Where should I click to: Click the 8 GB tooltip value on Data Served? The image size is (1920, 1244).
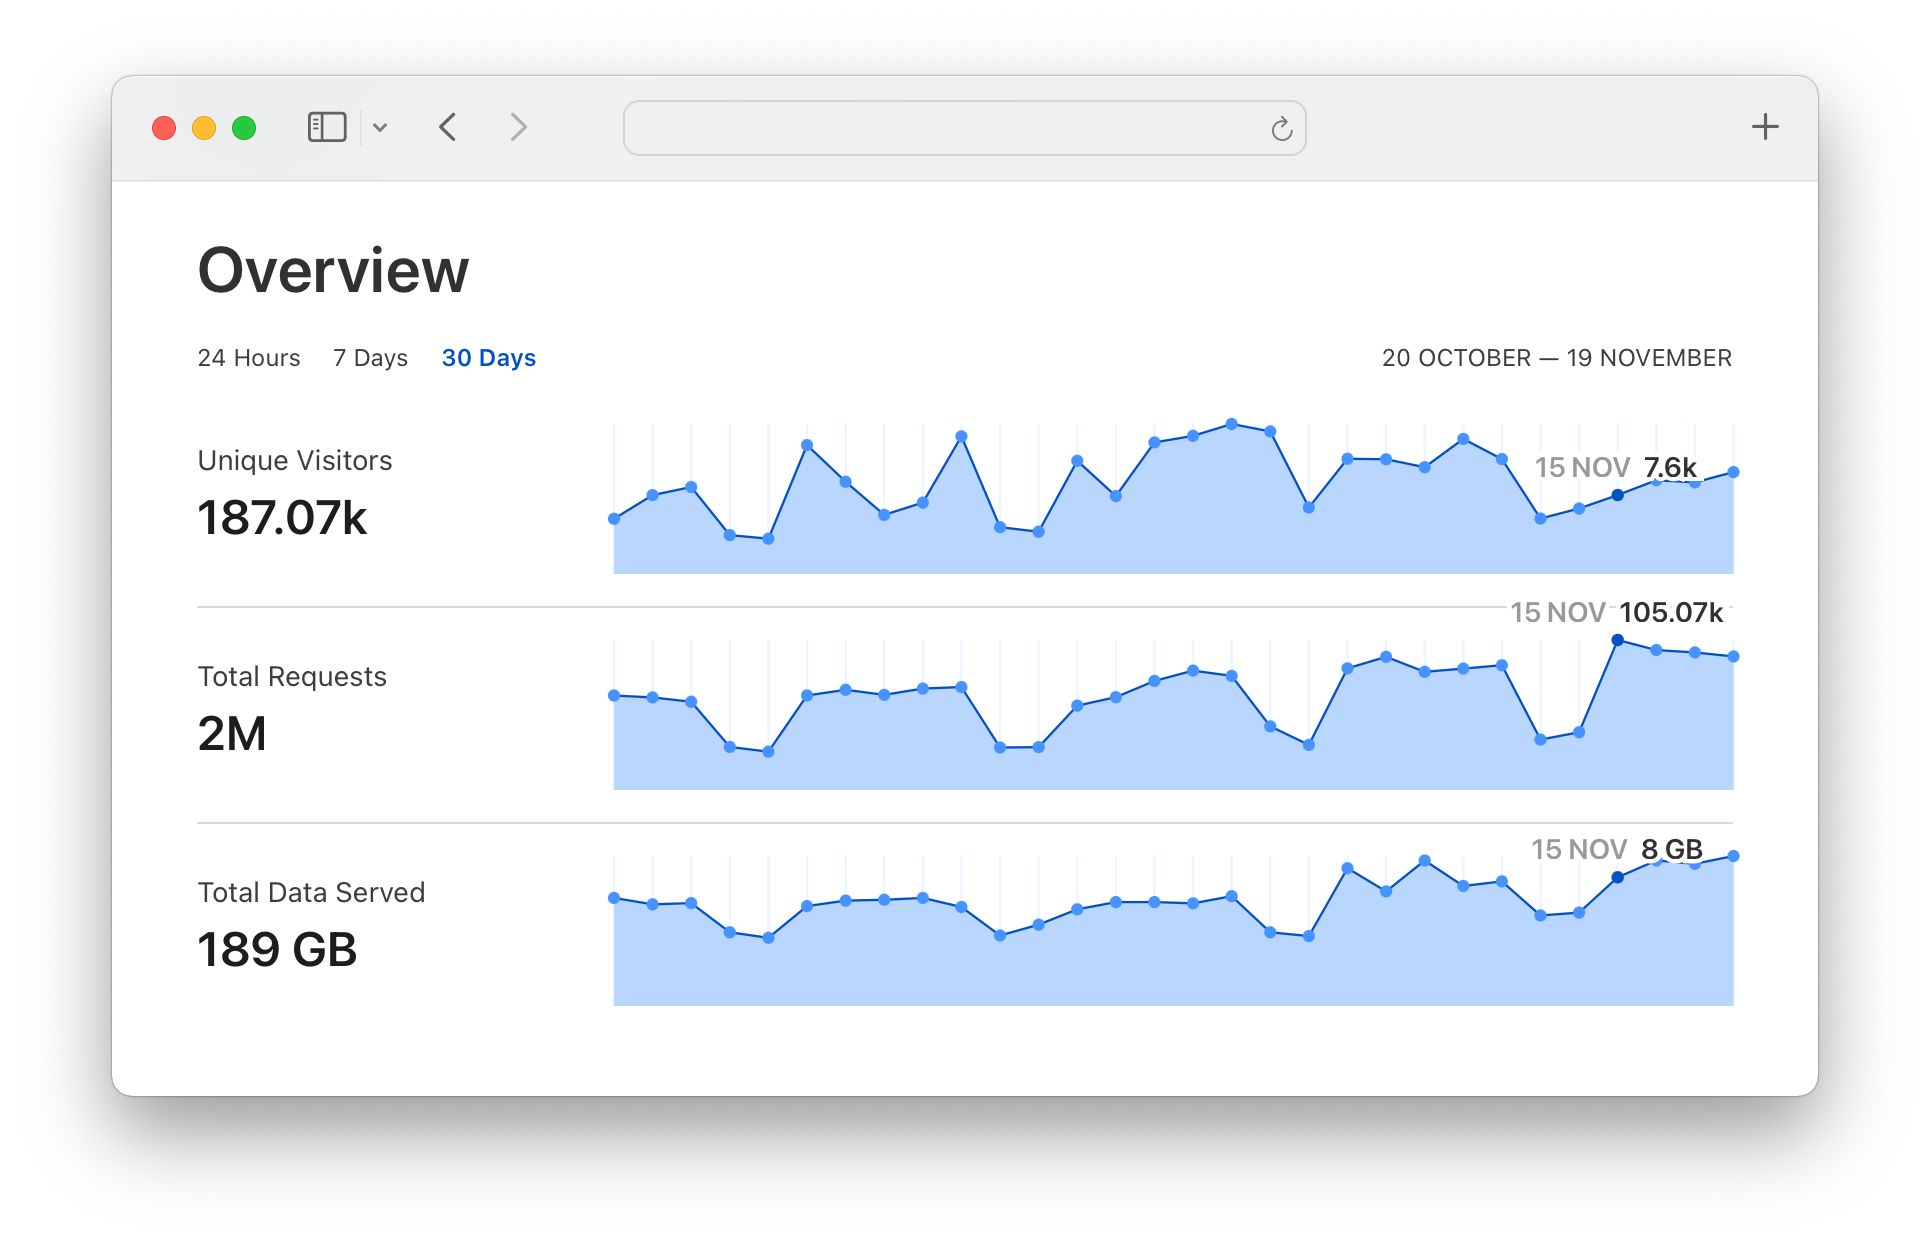(x=1672, y=849)
